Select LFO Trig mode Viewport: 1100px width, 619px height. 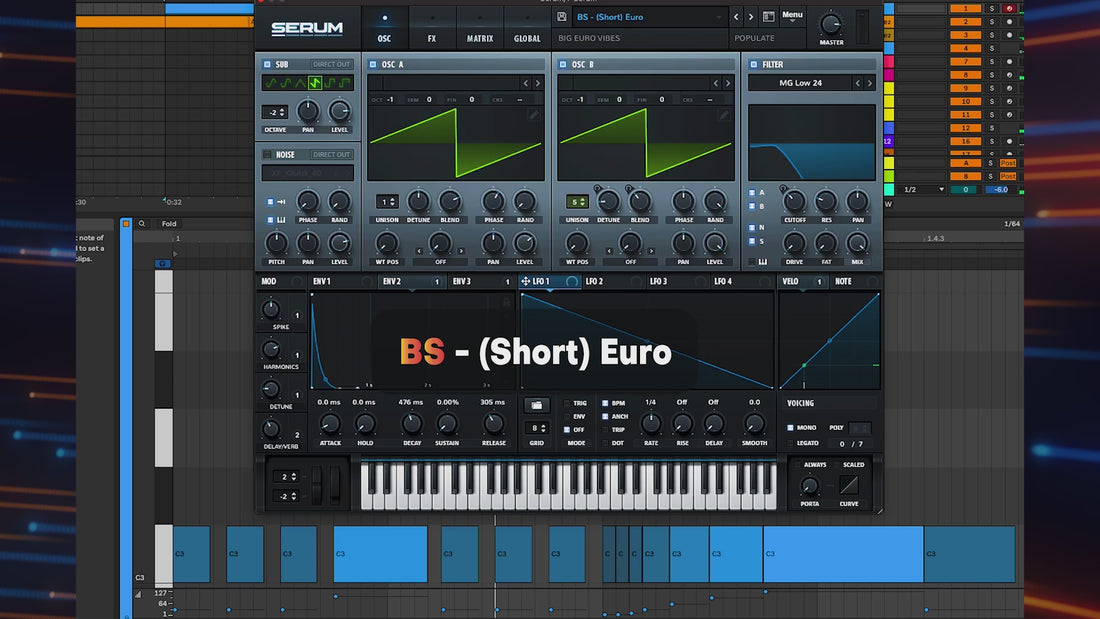tap(567, 404)
